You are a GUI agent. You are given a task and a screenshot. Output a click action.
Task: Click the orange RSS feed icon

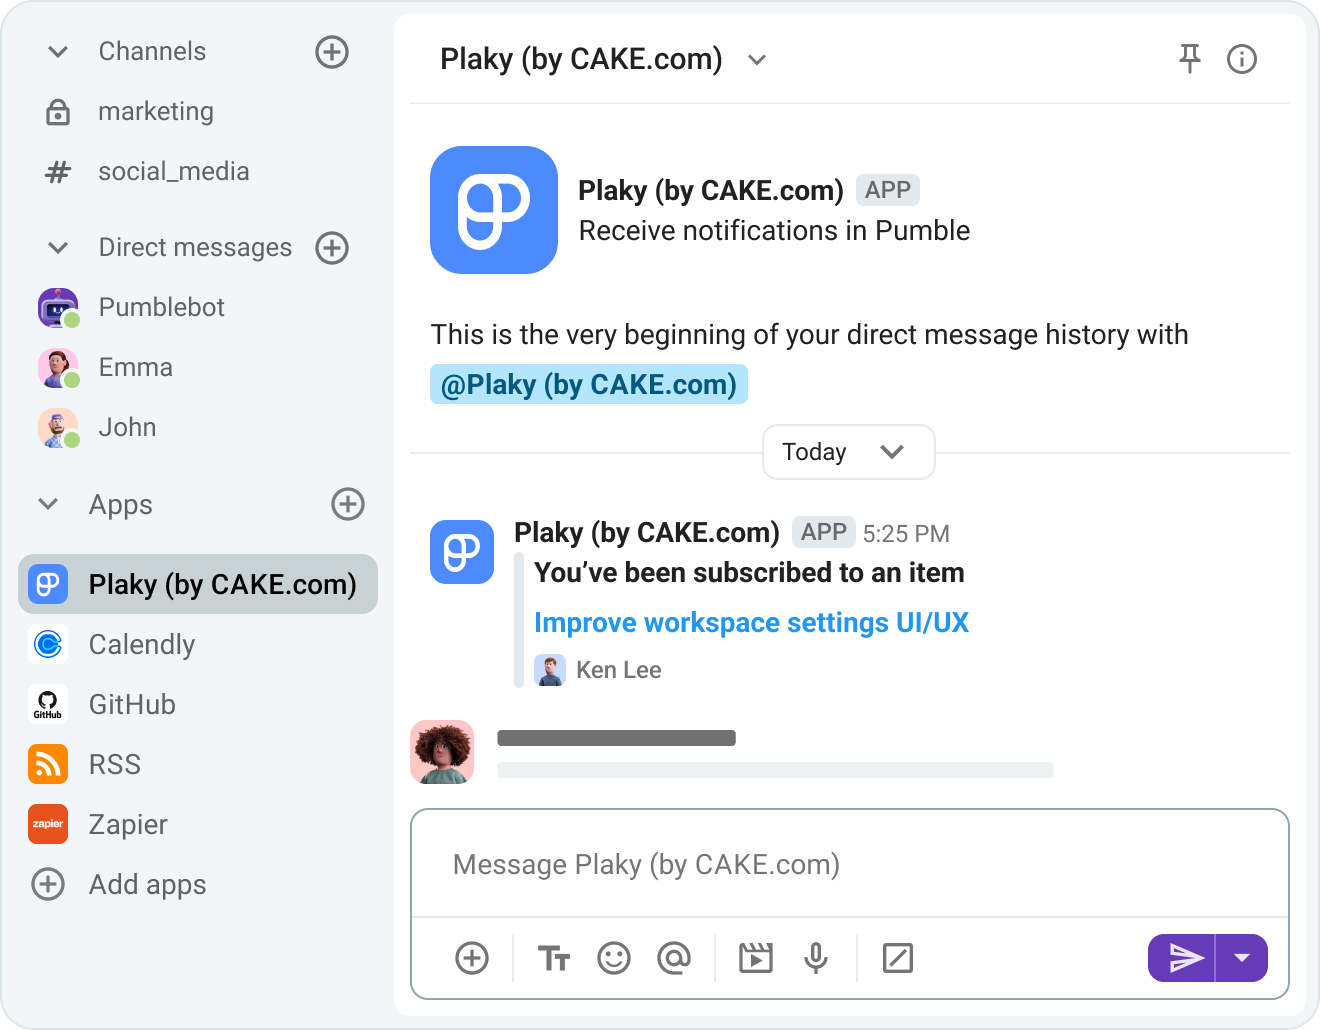pos(48,764)
